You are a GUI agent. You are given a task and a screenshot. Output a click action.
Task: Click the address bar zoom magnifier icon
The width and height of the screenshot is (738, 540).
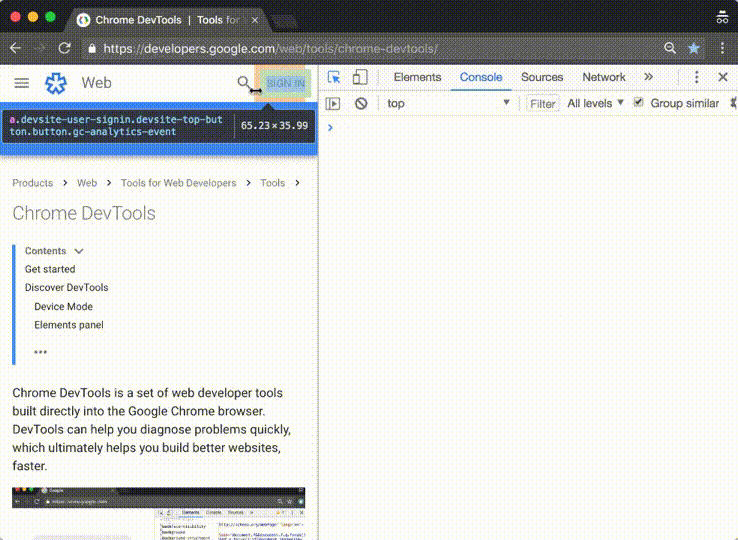(670, 48)
